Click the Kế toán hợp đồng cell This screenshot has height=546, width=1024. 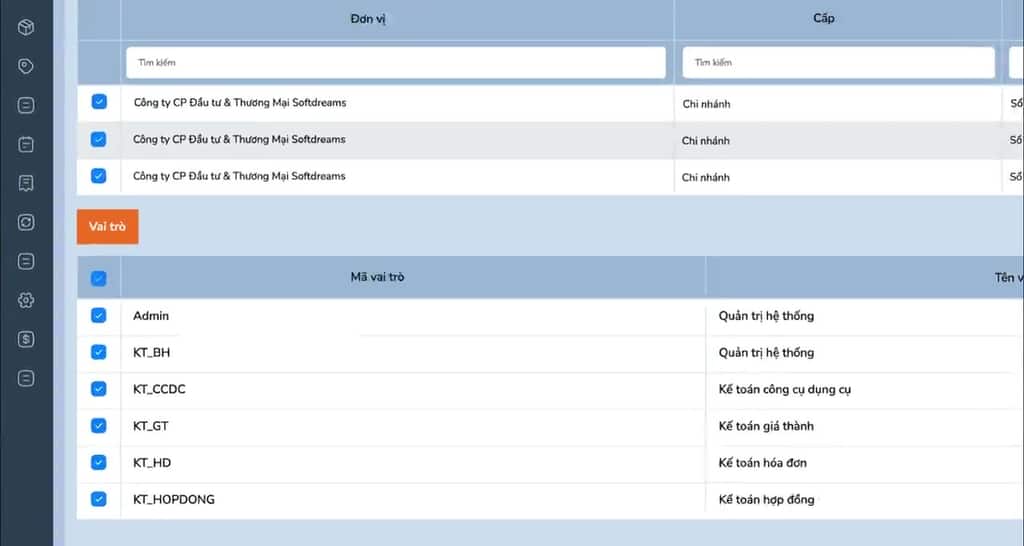point(766,500)
